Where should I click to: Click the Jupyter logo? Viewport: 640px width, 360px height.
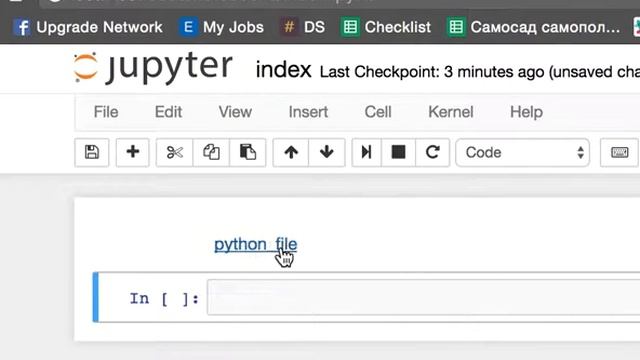point(153,68)
